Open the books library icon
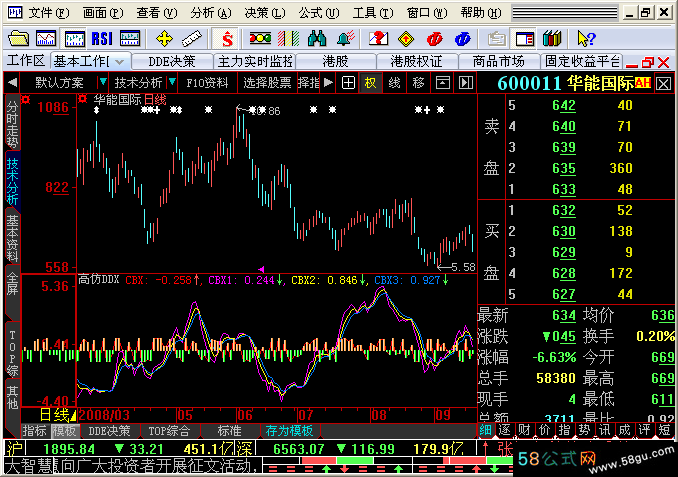The height and width of the screenshot is (477, 678). point(552,39)
